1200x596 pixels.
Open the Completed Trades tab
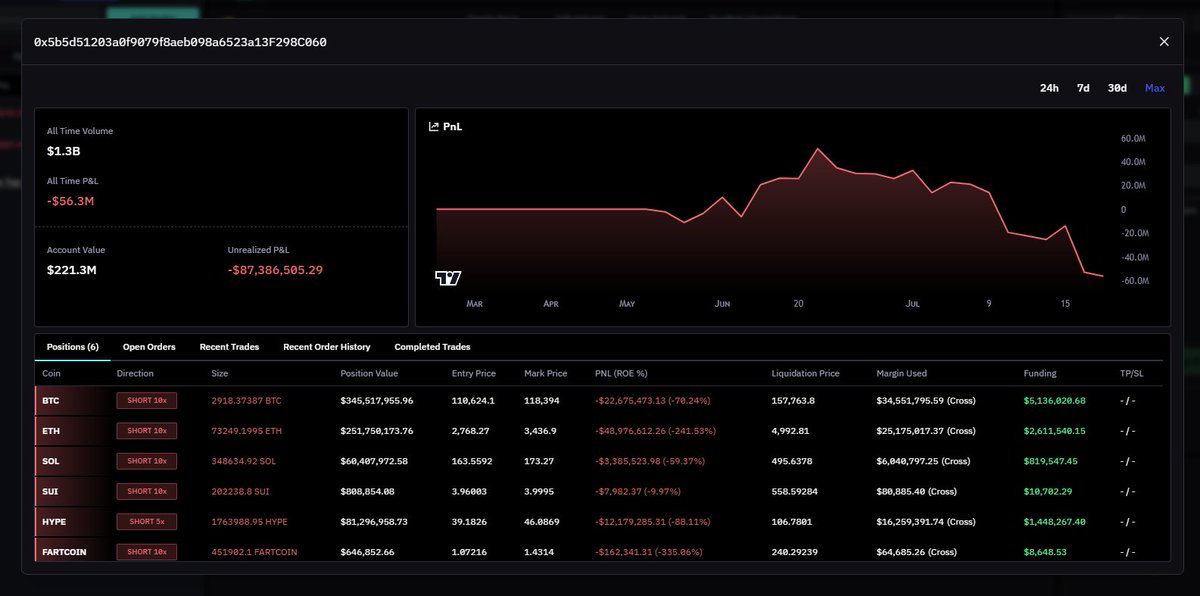point(432,347)
